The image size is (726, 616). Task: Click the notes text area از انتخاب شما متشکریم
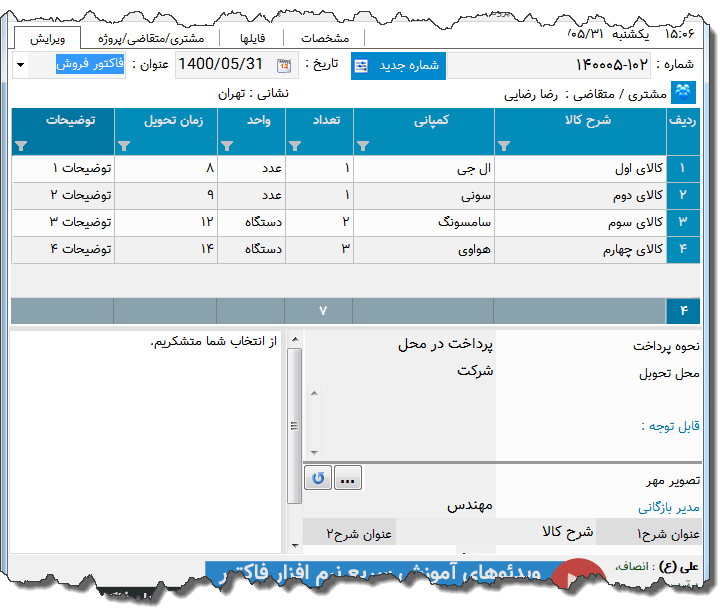(x=145, y=441)
